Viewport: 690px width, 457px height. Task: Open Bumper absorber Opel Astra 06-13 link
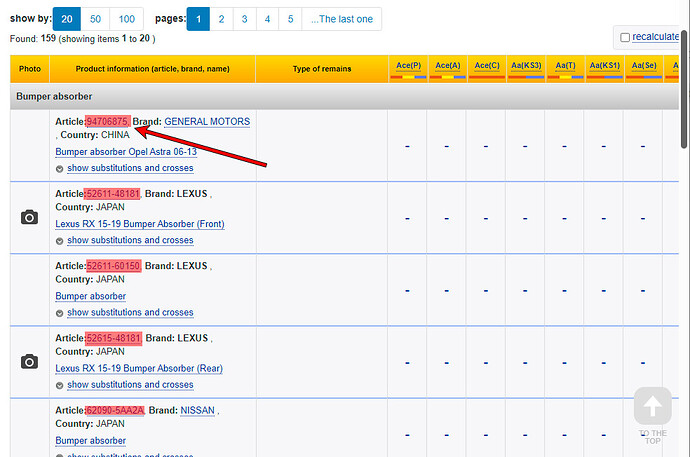click(126, 152)
